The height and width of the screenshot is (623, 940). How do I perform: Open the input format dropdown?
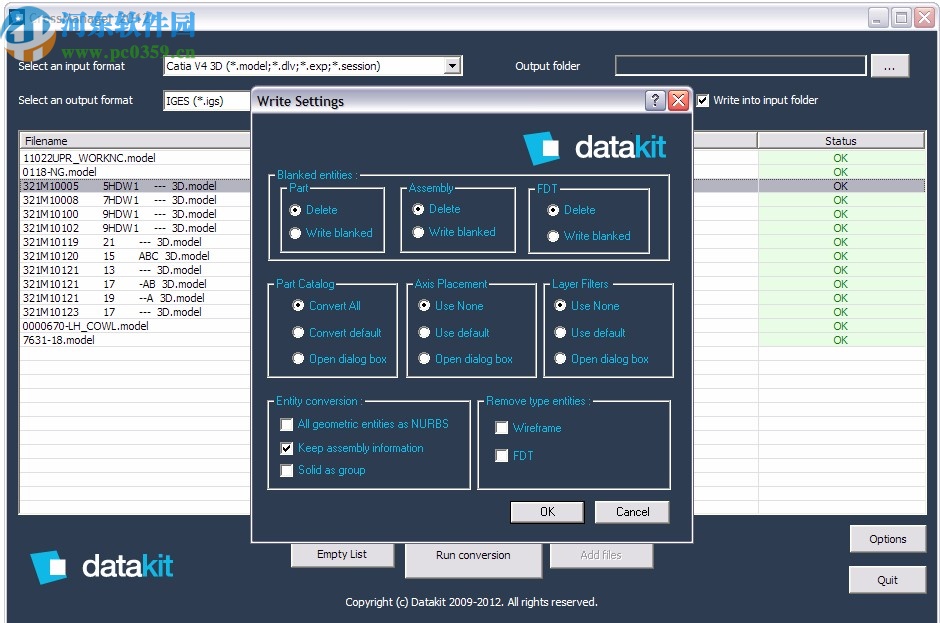[x=452, y=65]
